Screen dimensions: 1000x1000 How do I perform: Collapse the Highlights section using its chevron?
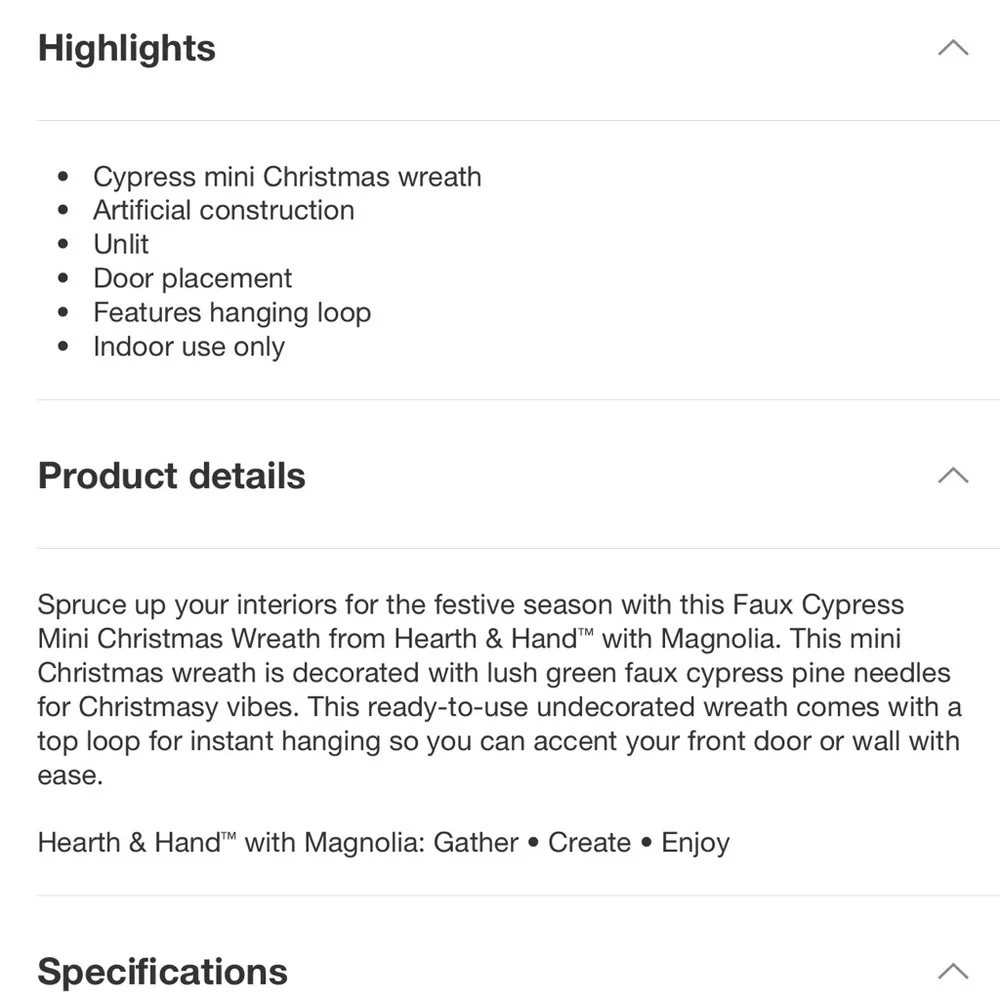pos(953,48)
